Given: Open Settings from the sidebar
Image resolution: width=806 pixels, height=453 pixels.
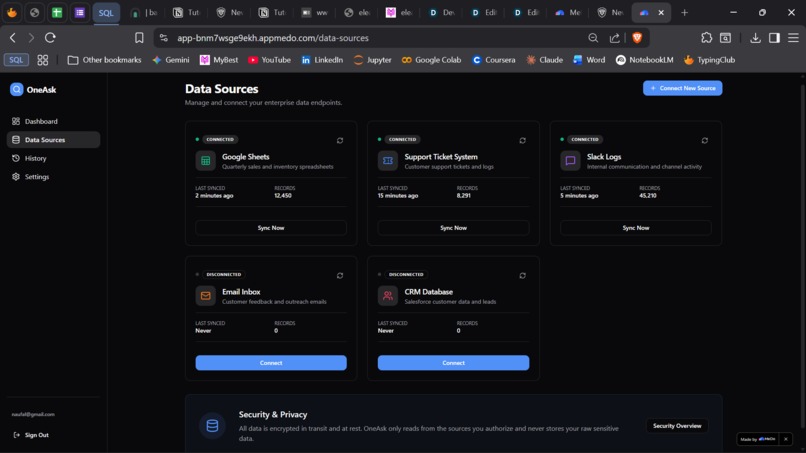Looking at the screenshot, I should [53, 177].
